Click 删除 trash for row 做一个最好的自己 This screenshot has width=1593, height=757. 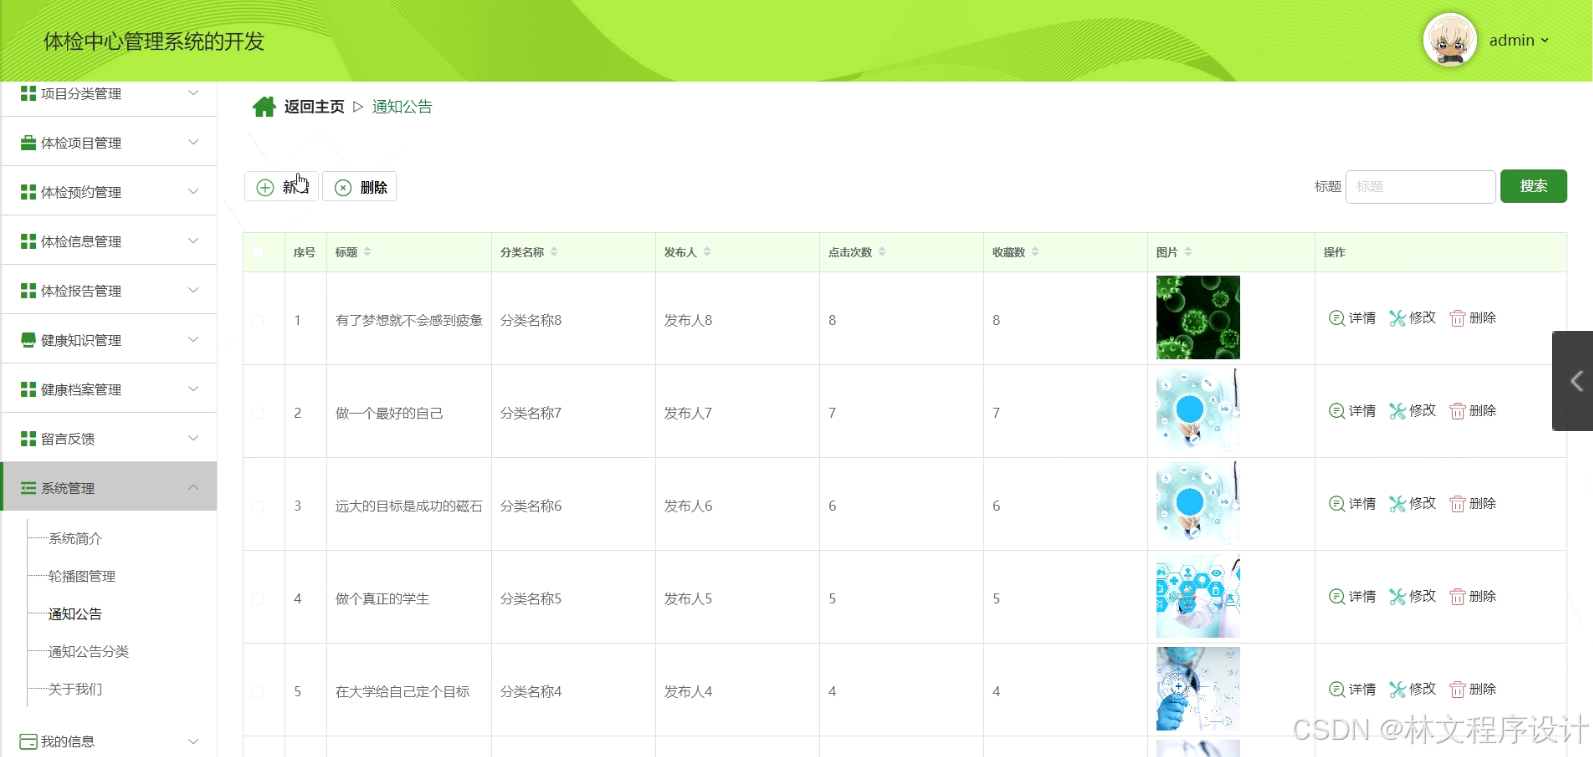[1472, 411]
